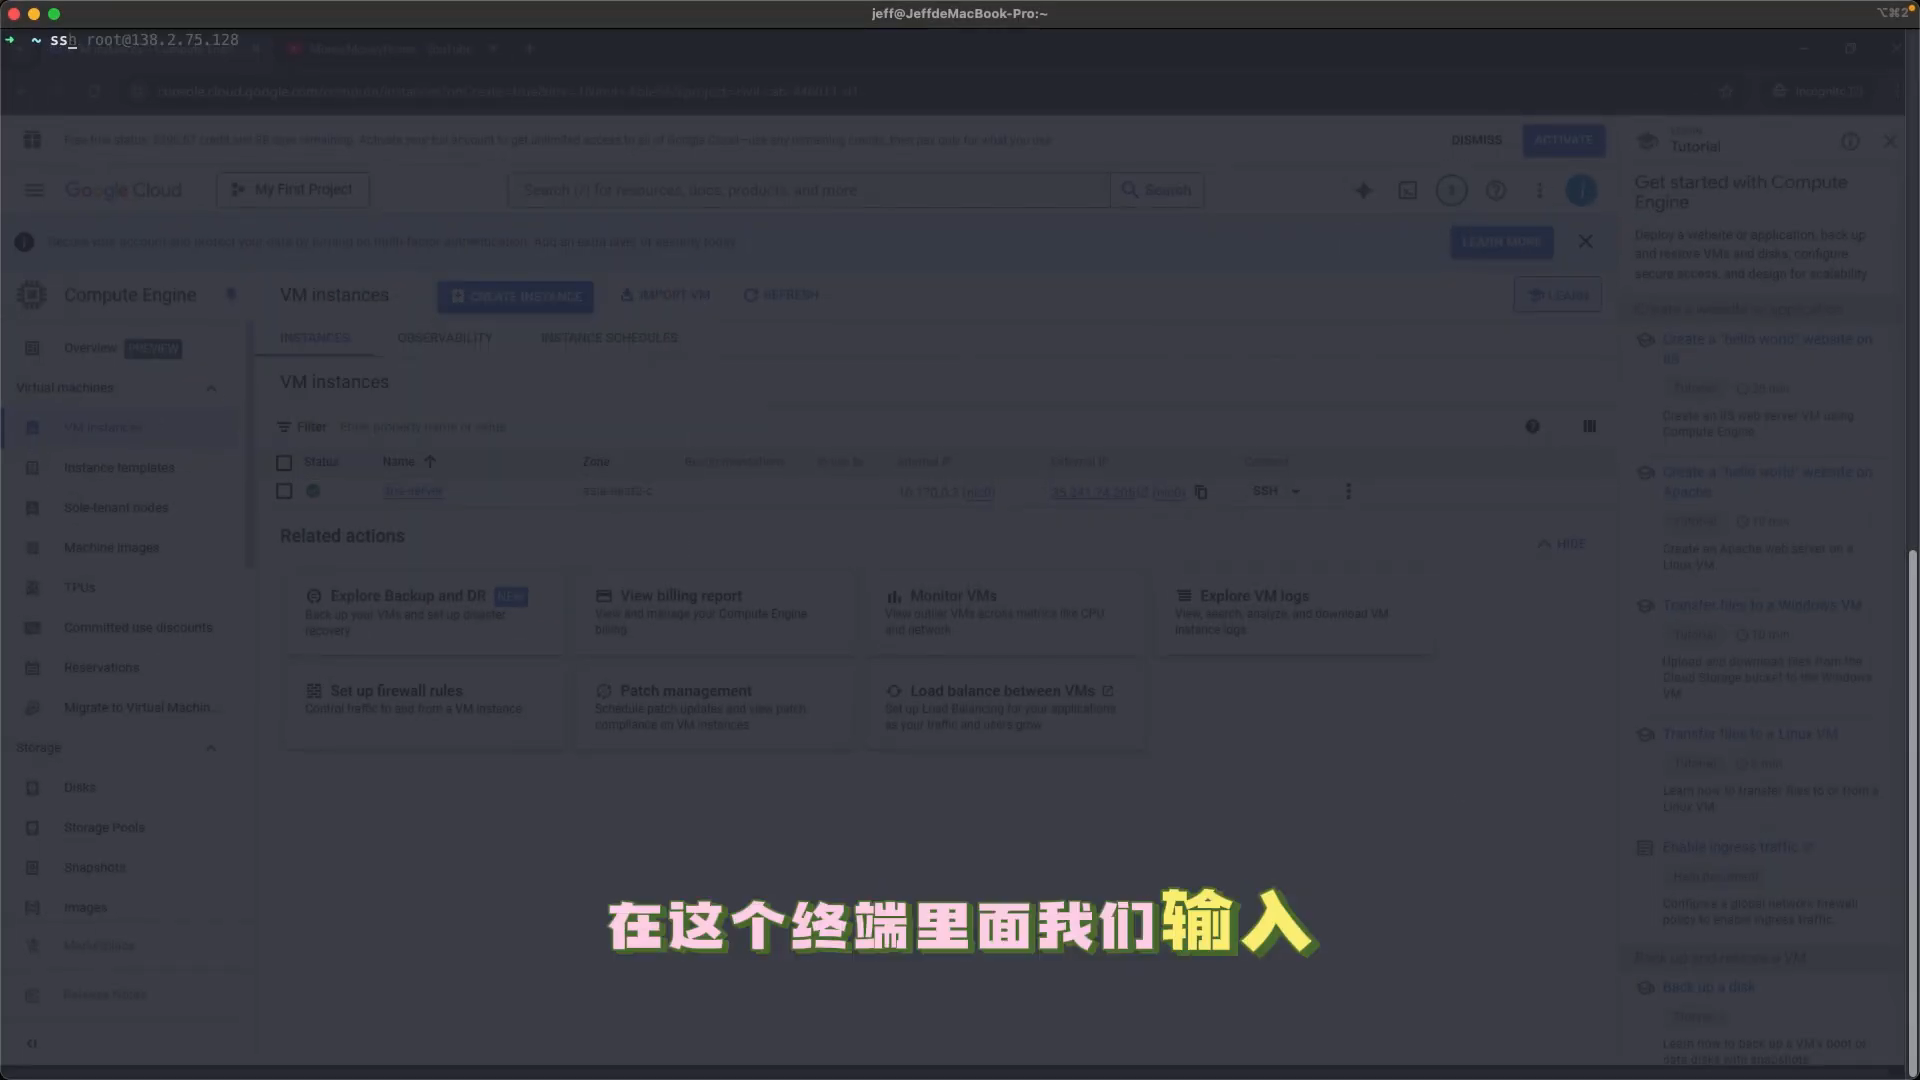Click the LEARN MORE security banner button

click(1501, 242)
